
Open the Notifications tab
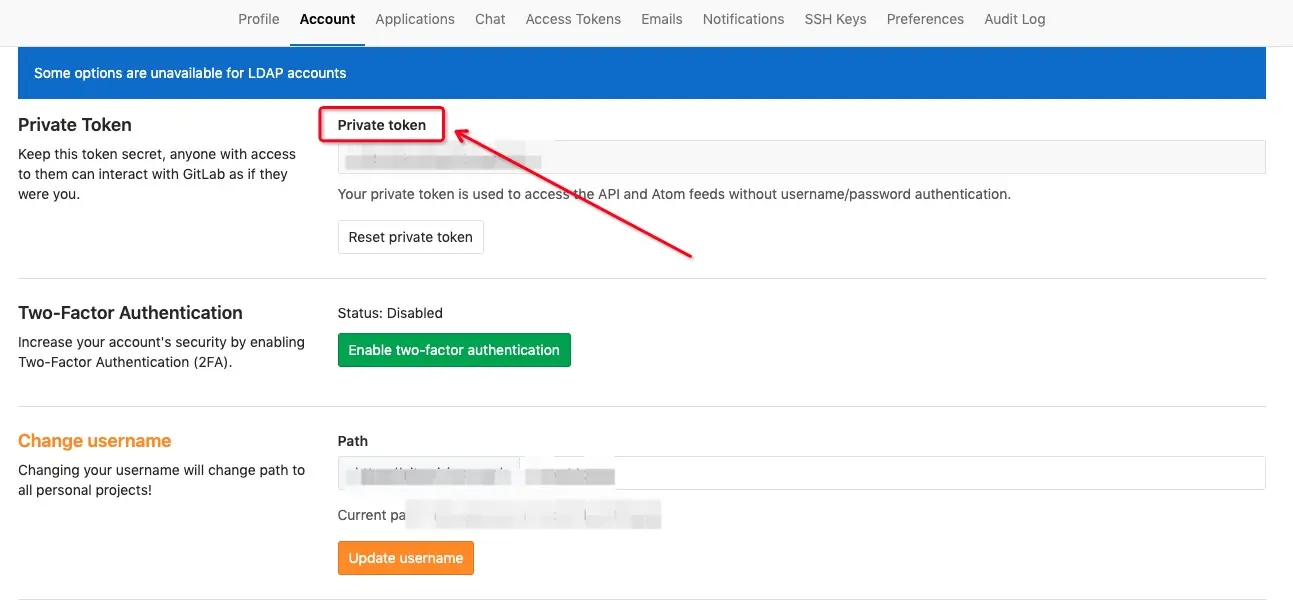(743, 19)
